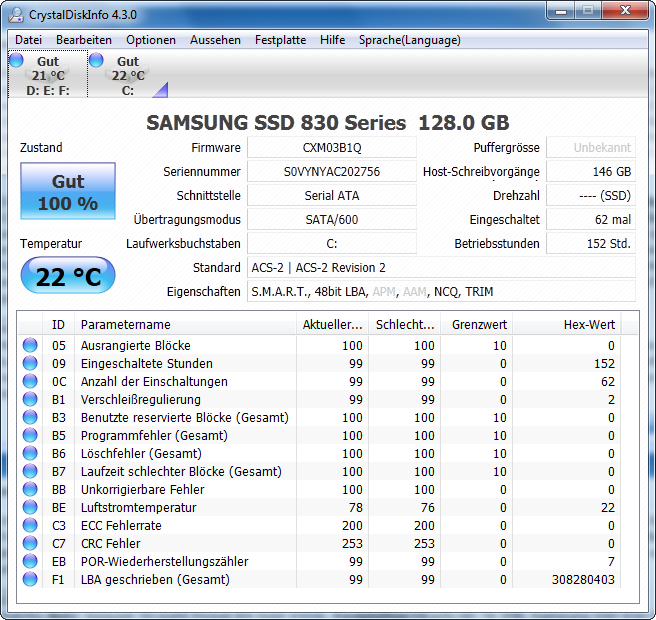Click the orb beside Anzahl der Einschaltungen
Screen dimensions: 656x620
[30, 381]
